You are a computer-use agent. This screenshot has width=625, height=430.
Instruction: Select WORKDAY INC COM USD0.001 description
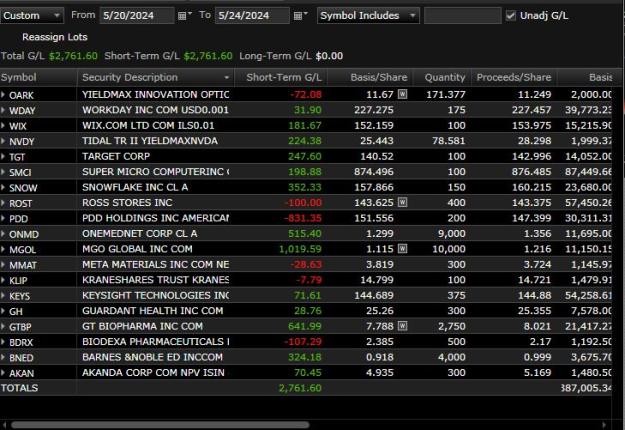155,110
